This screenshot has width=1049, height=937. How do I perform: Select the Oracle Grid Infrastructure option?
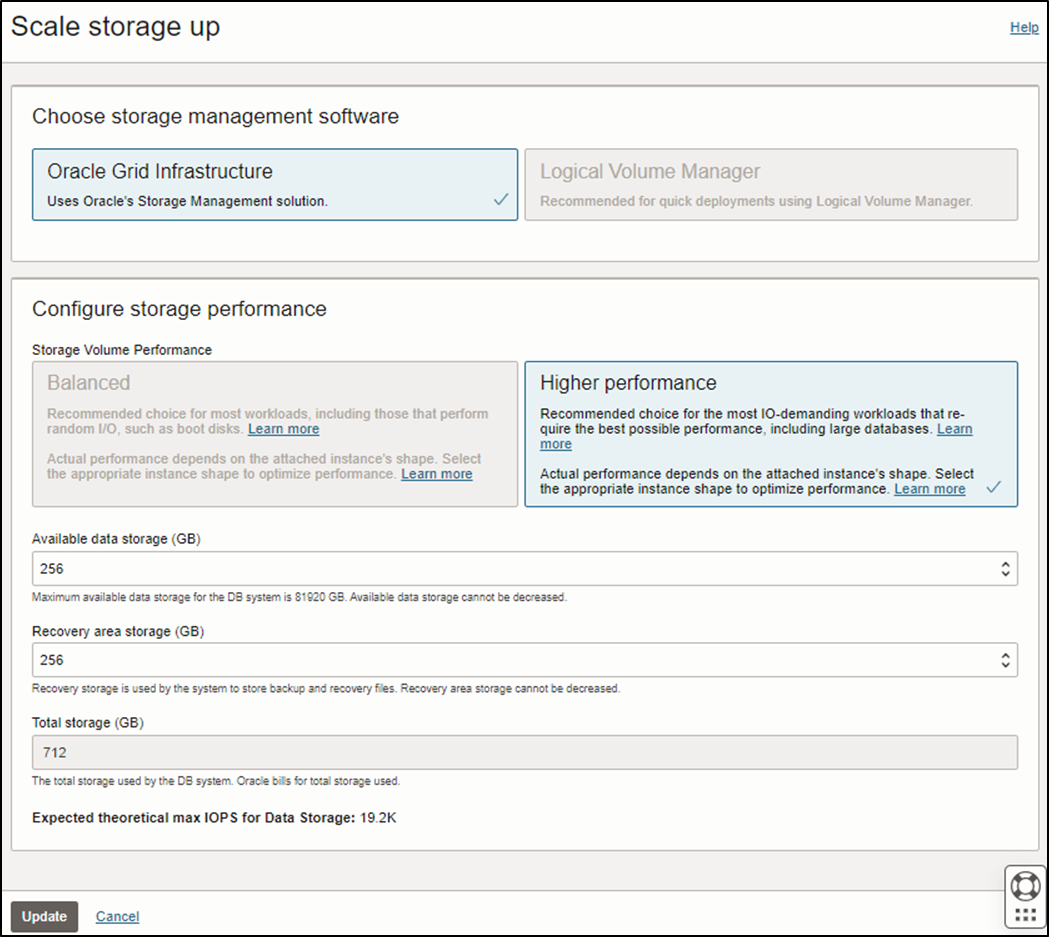[275, 185]
